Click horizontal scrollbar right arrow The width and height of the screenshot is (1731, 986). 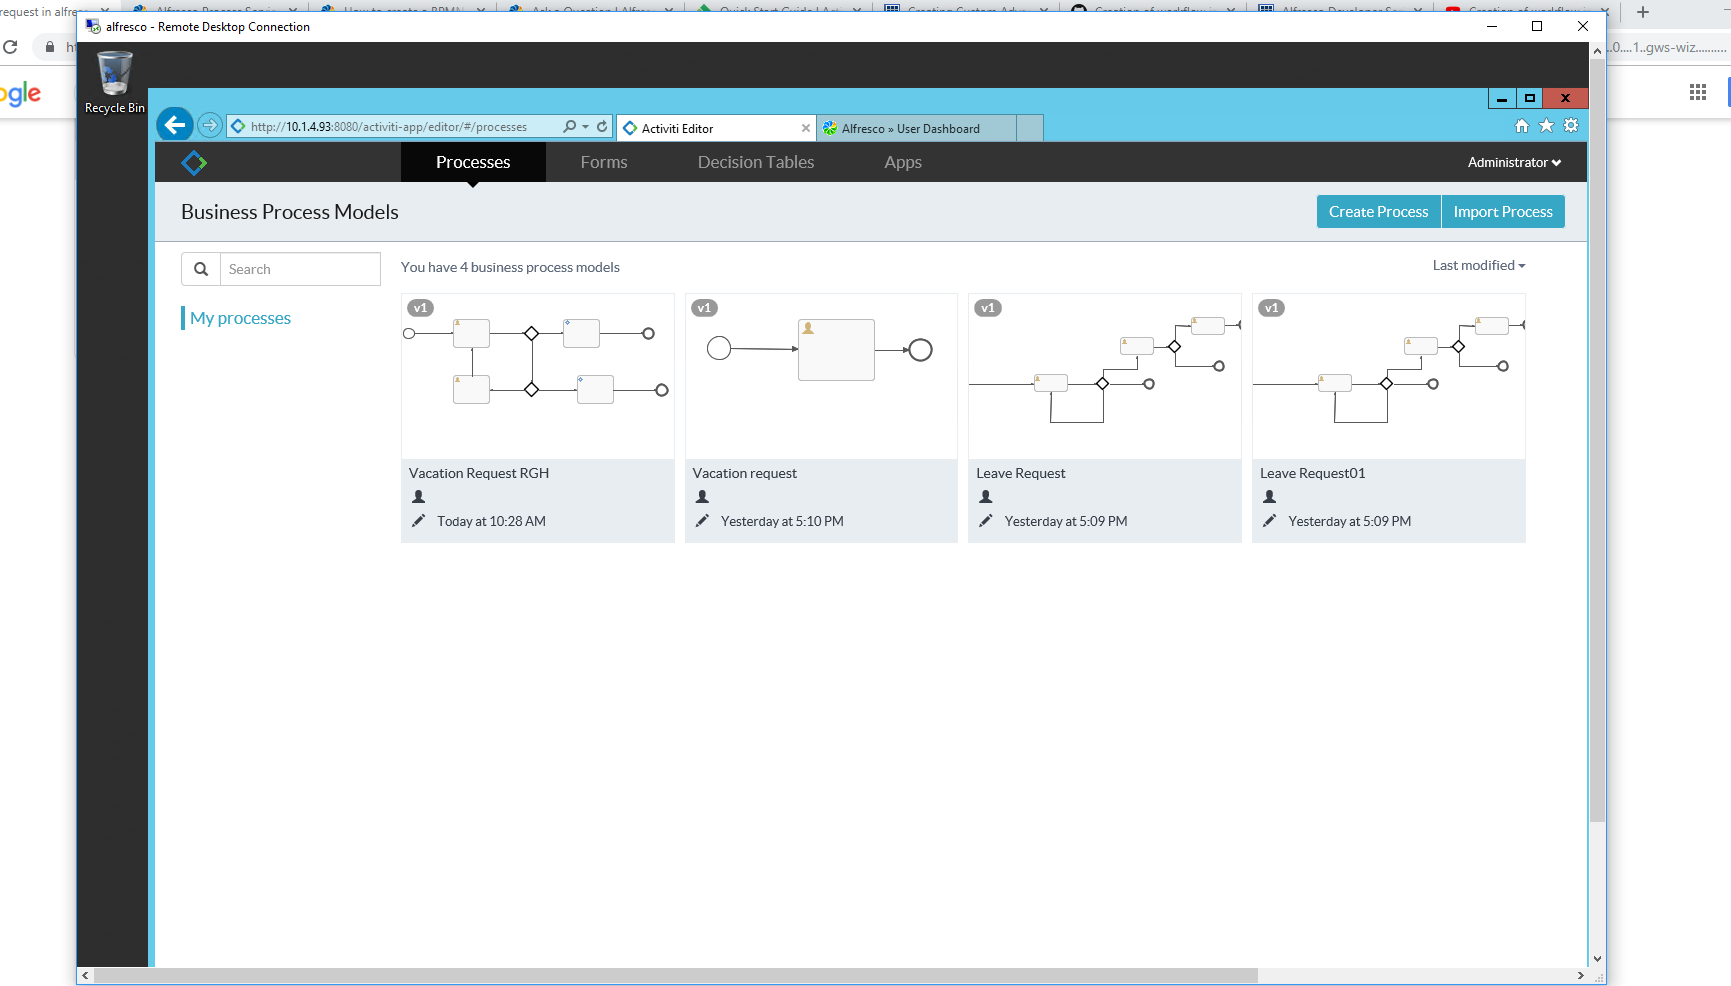pyautogui.click(x=1580, y=975)
